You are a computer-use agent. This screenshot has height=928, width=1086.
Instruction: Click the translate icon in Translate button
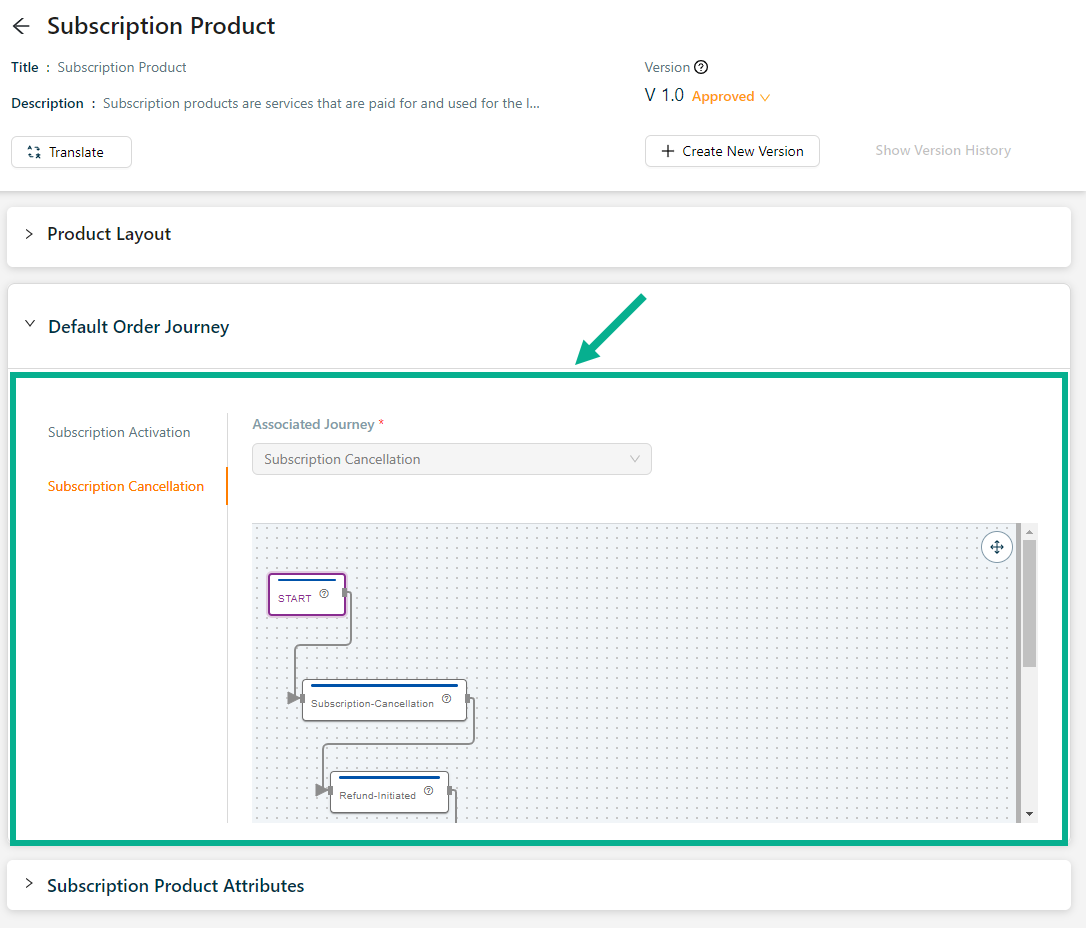[x=34, y=152]
